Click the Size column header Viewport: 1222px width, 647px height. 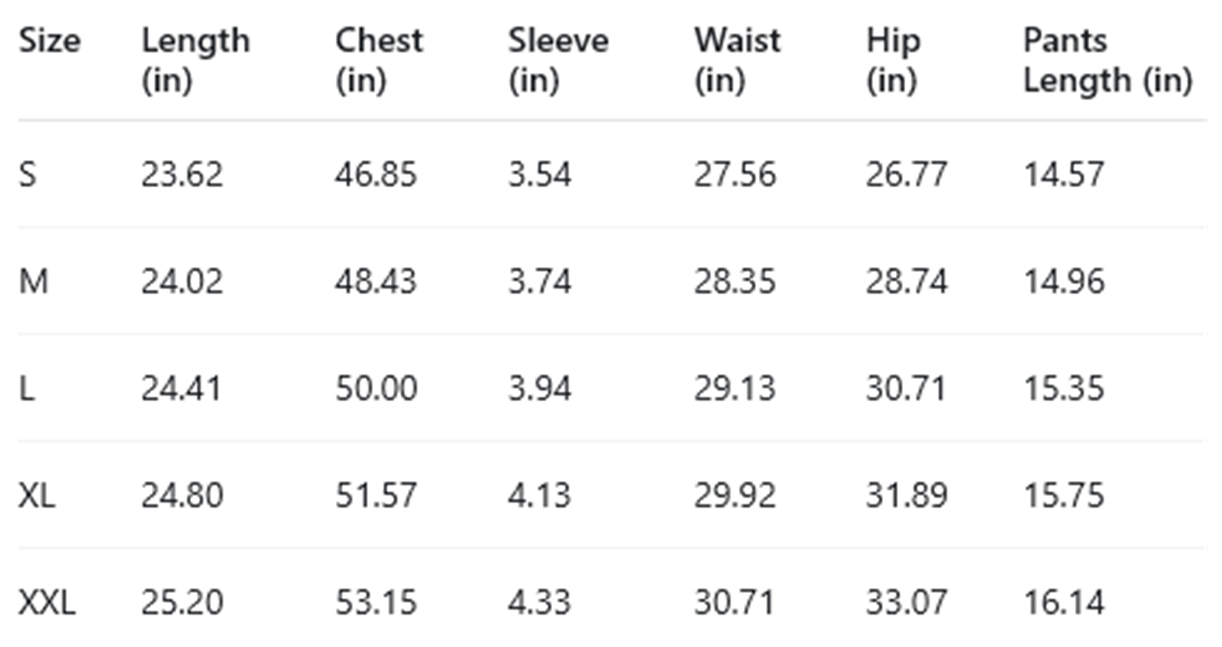point(50,42)
